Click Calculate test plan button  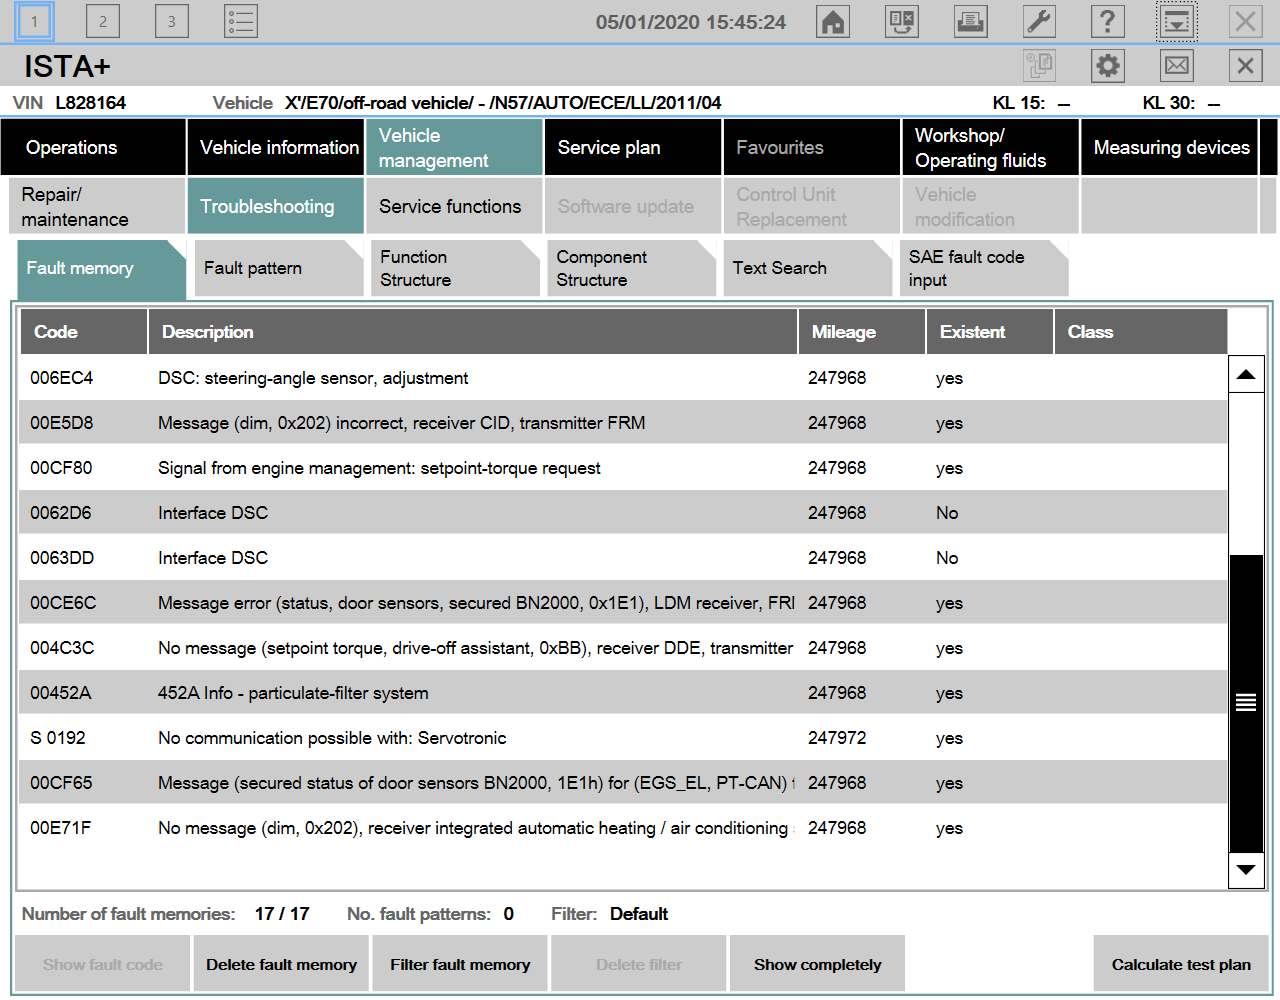coord(1181,965)
